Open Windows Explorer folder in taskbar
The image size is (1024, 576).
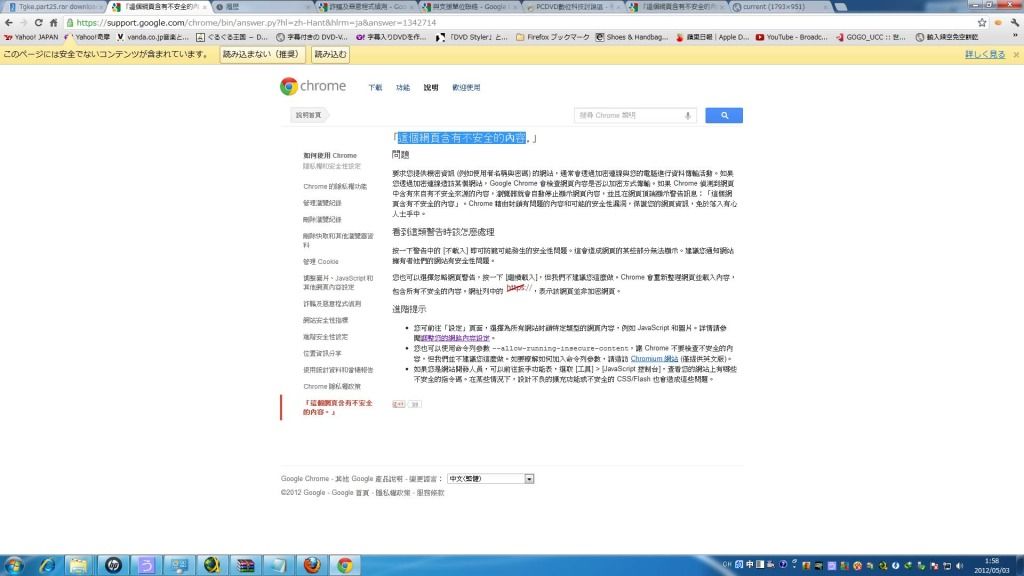point(79,565)
